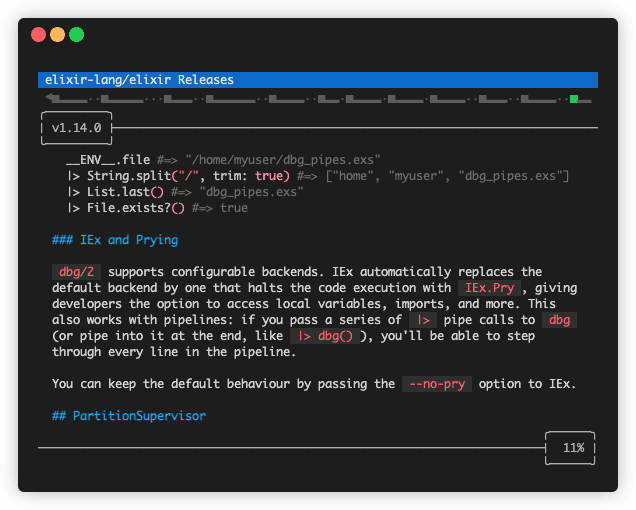Select the '#=> true' comment output
Screen dimensions: 636x510
click(220, 208)
